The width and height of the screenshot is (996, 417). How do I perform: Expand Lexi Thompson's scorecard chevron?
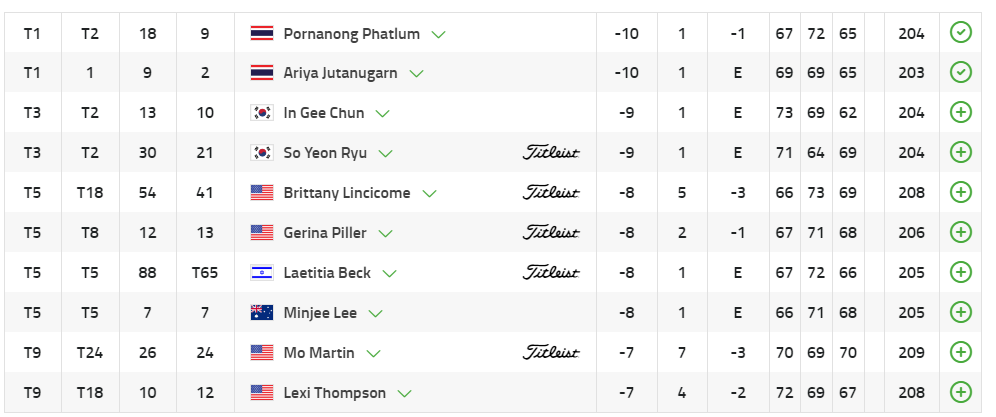404,394
